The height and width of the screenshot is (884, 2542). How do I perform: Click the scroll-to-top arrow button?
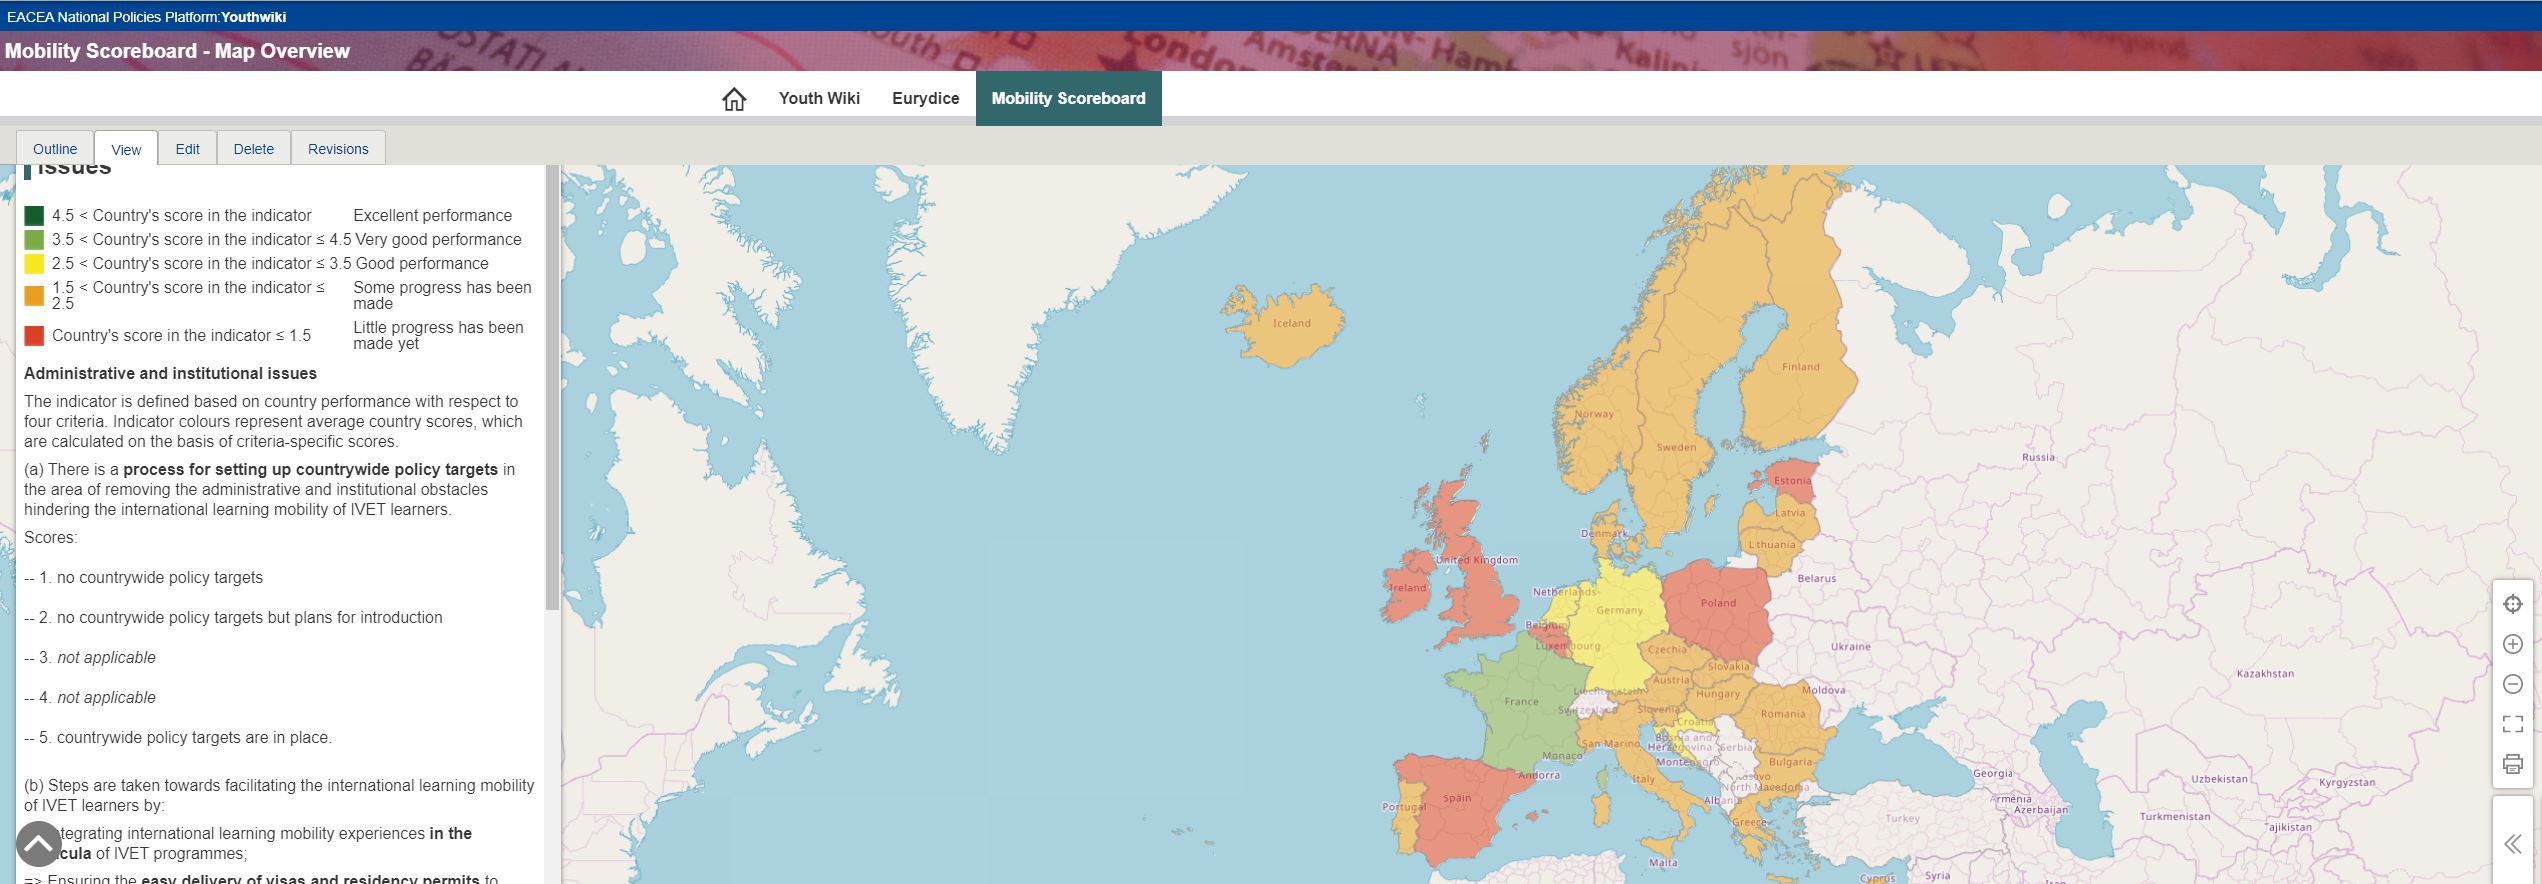coord(39,844)
